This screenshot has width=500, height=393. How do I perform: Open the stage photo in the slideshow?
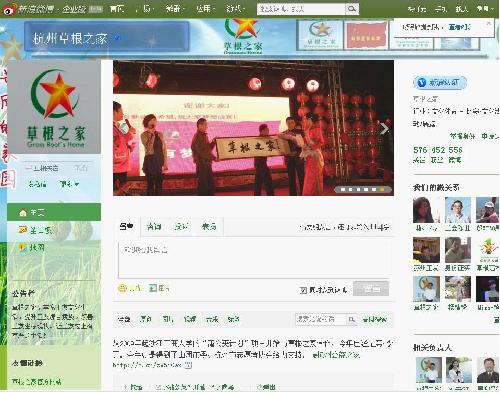253,128
